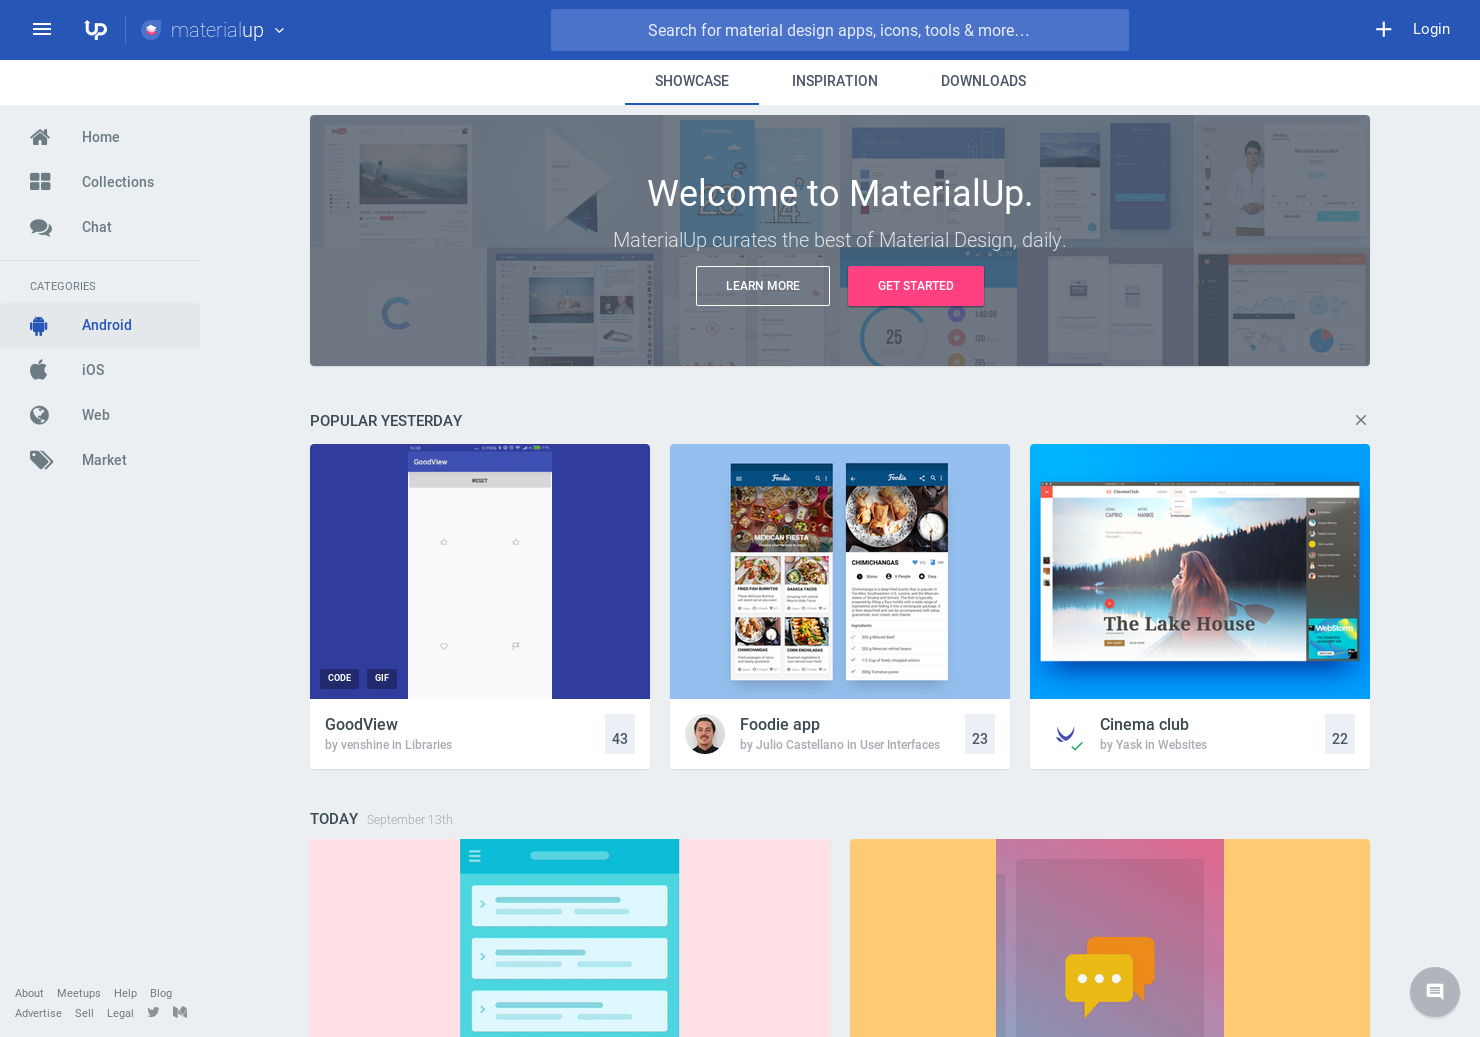Click the Market tags icon

(x=41, y=460)
